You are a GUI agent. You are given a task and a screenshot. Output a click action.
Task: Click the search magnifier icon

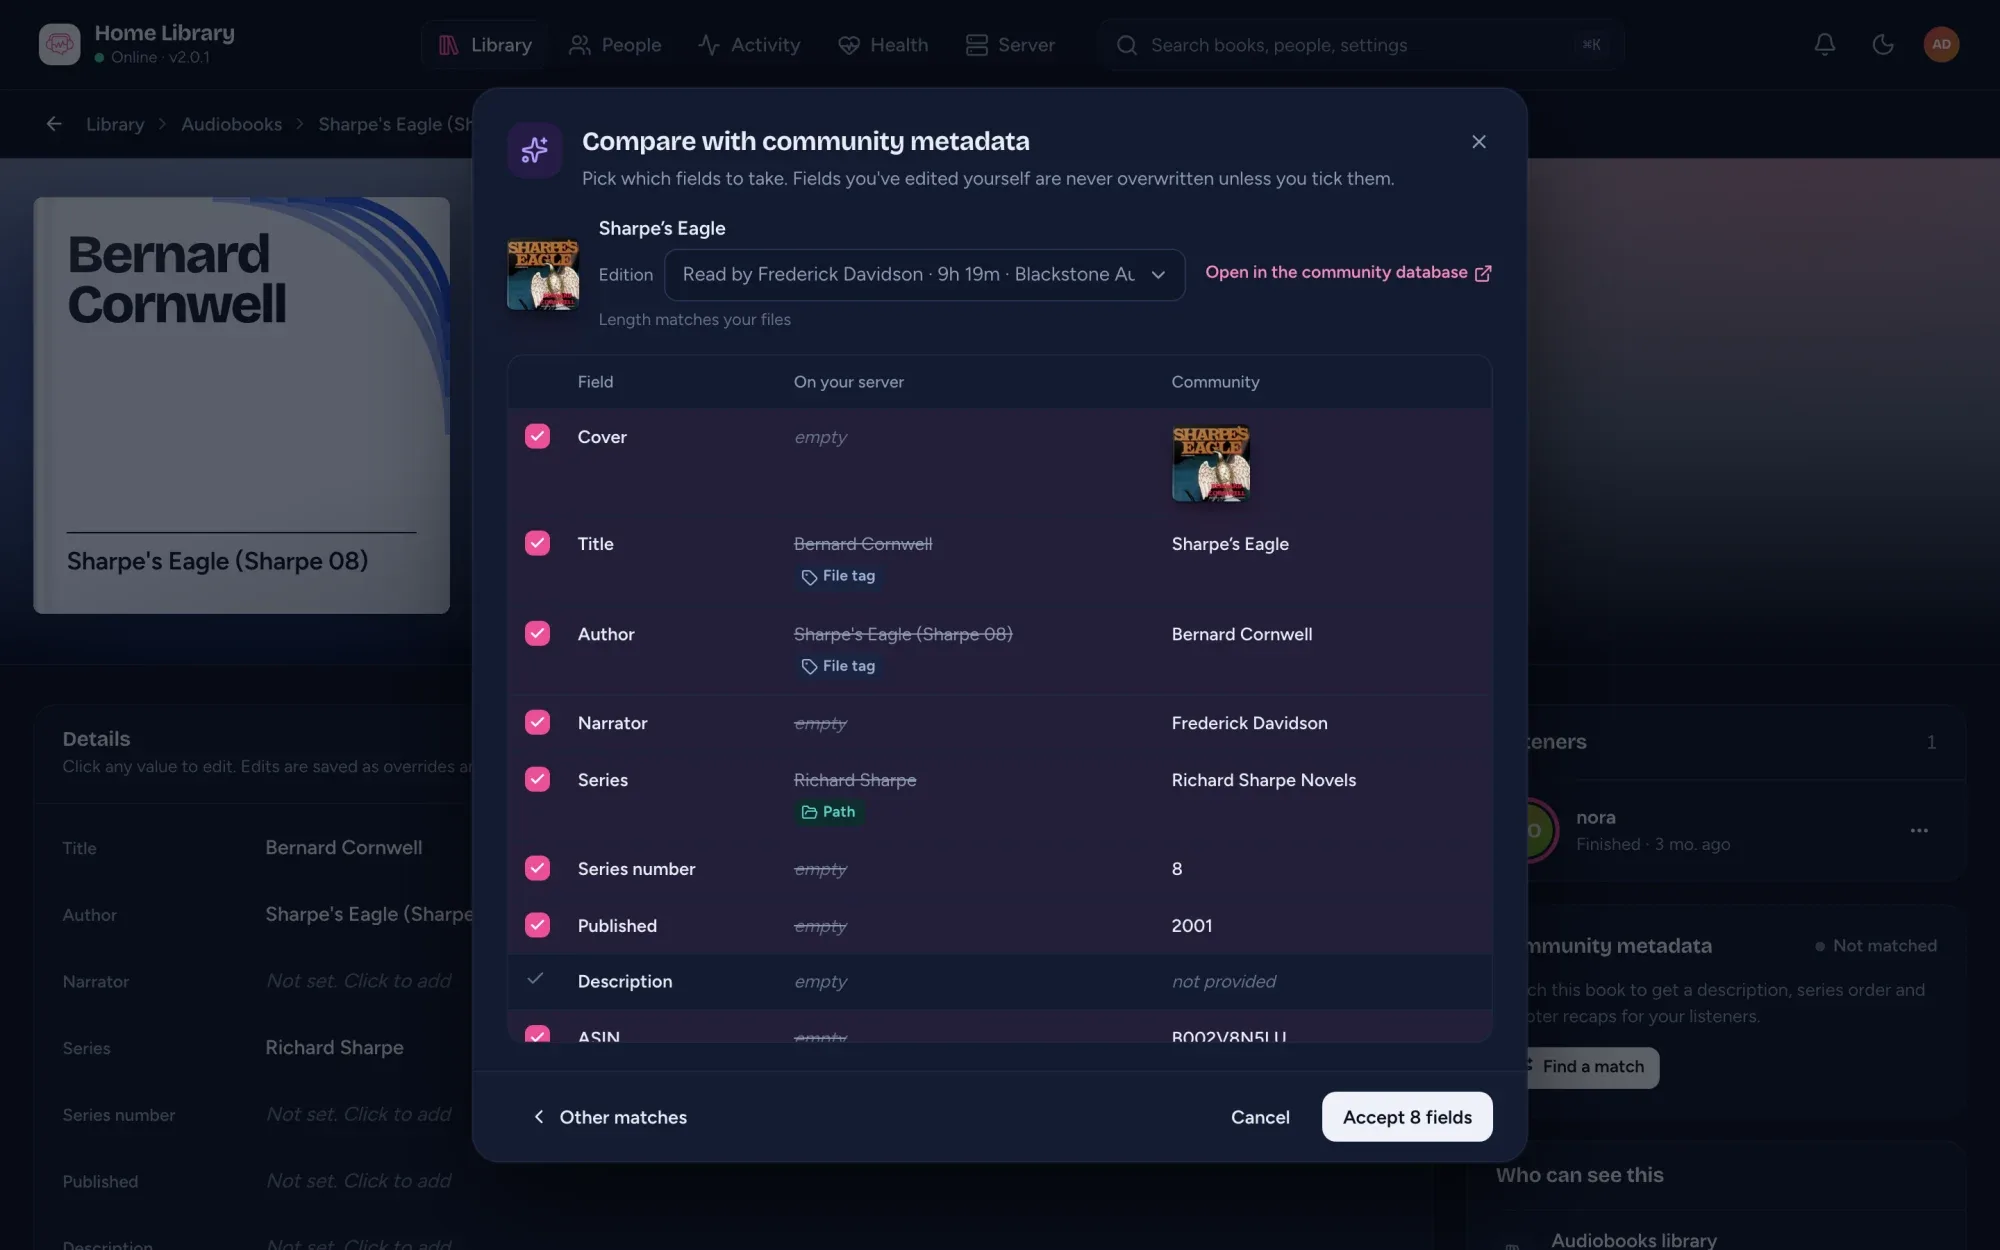1126,45
